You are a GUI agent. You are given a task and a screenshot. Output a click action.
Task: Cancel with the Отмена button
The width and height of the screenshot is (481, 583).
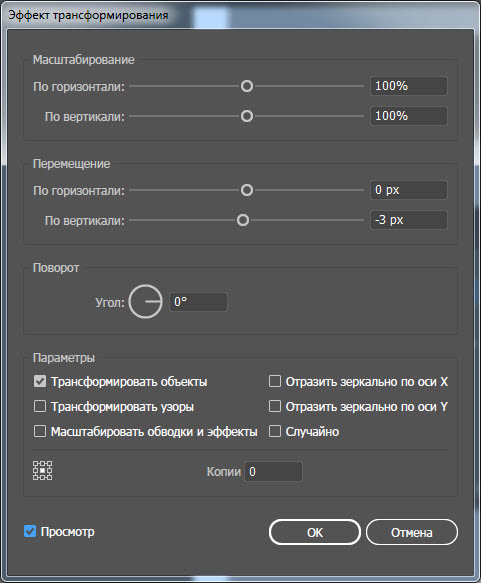coord(412,532)
